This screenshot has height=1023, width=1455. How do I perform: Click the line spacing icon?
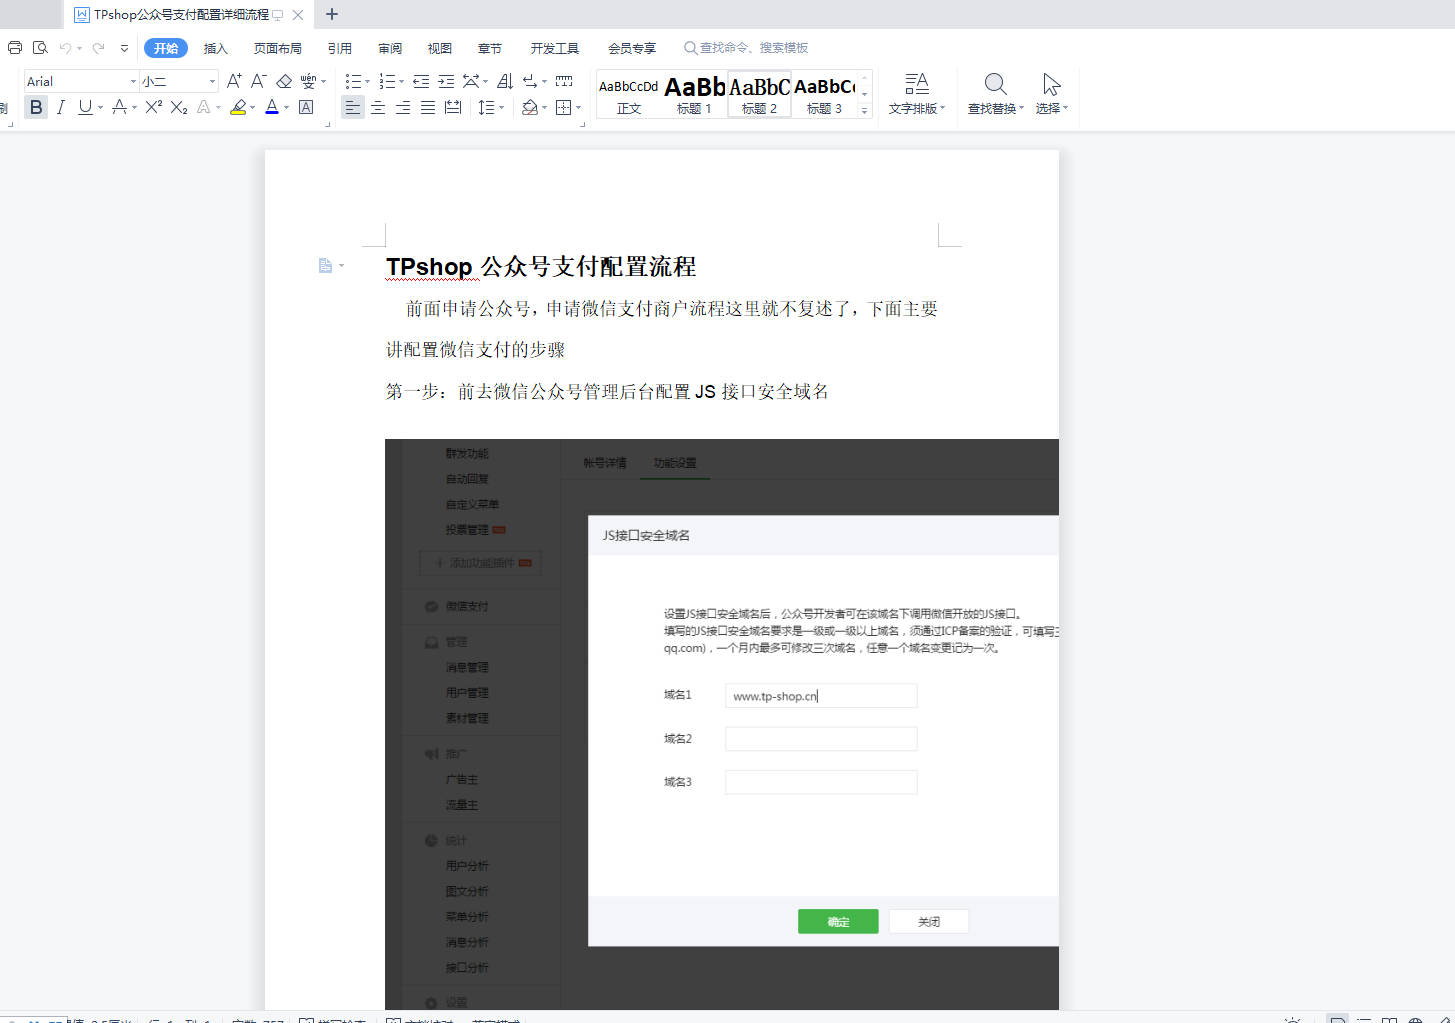tap(486, 107)
